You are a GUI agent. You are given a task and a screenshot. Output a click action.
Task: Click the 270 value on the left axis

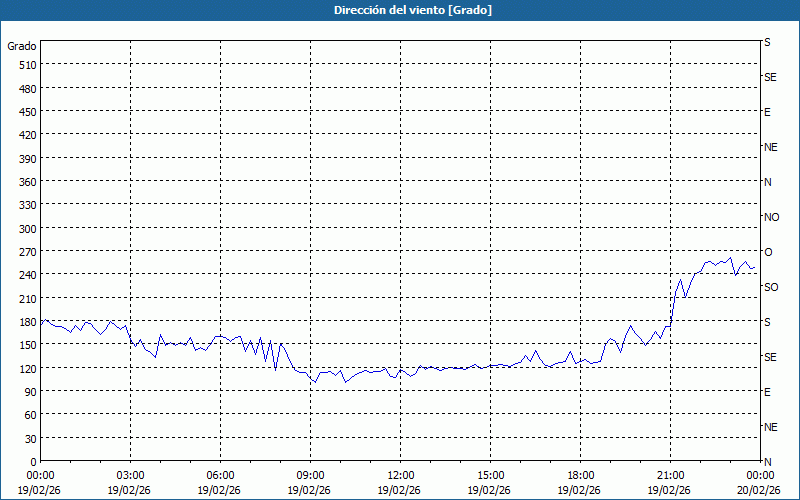[x=26, y=251]
